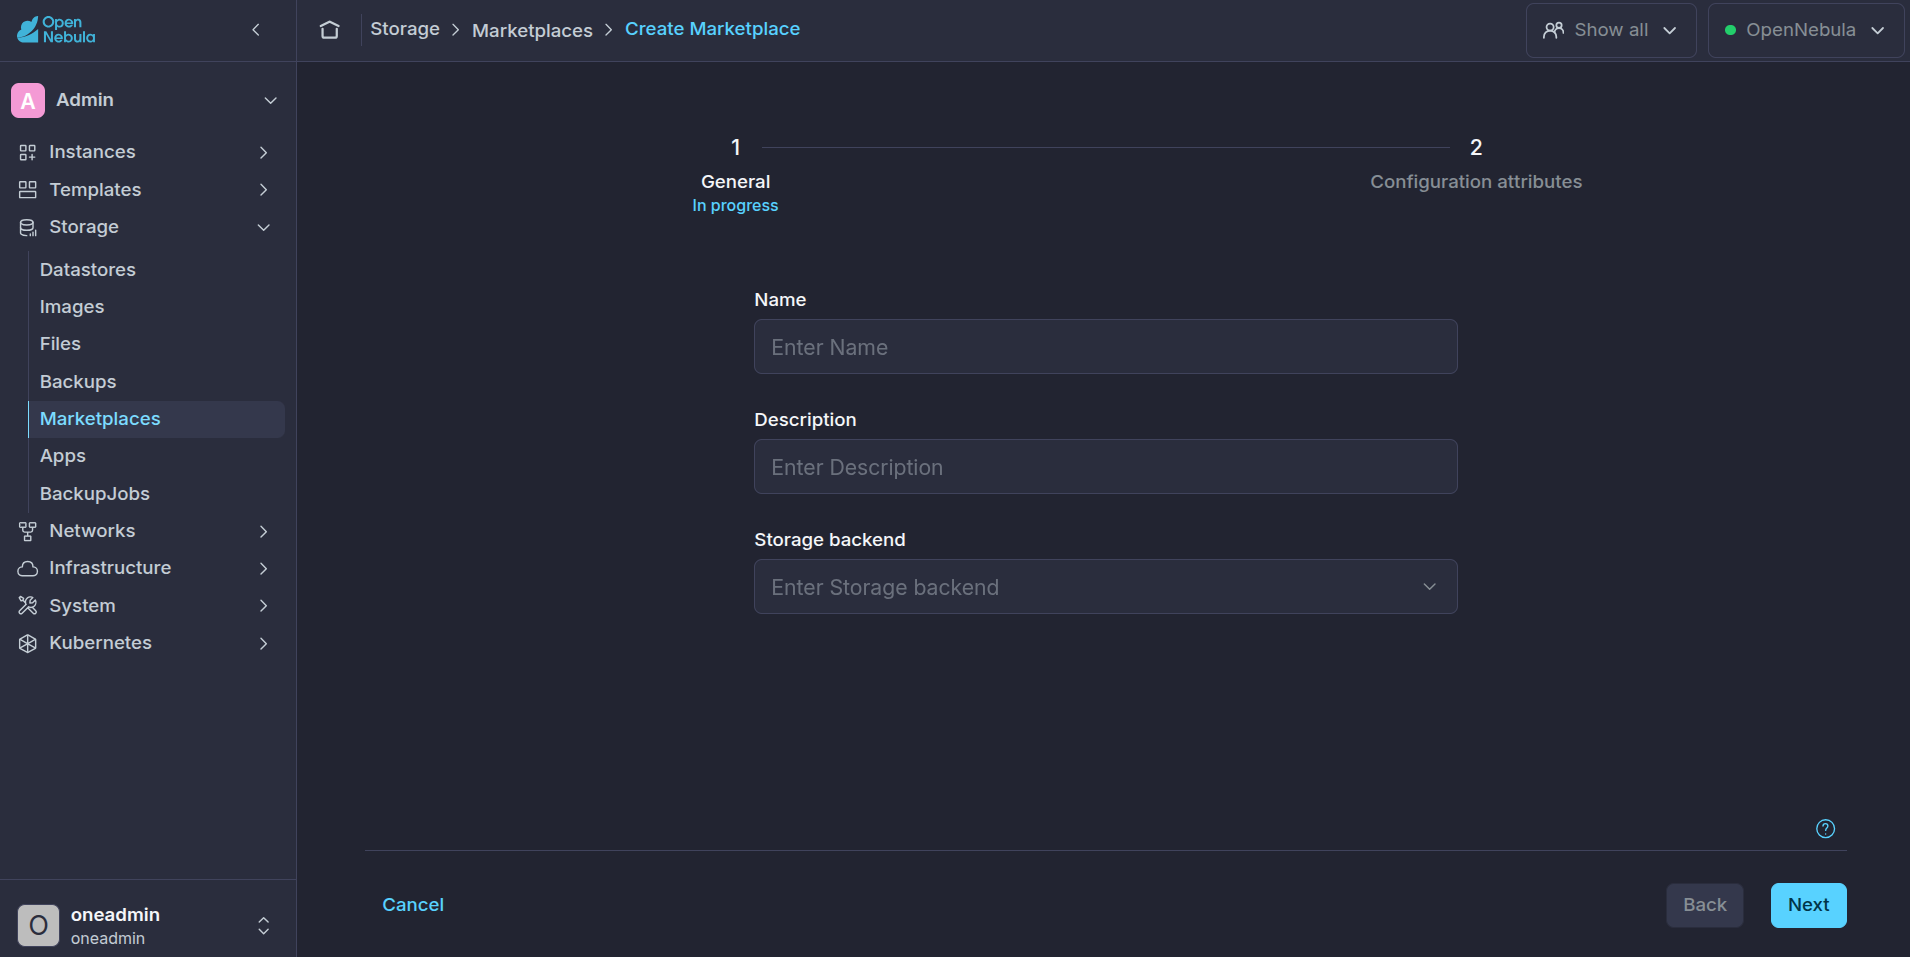This screenshot has width=1910, height=957.
Task: Focus the Enter Description field
Action: pyautogui.click(x=1105, y=467)
